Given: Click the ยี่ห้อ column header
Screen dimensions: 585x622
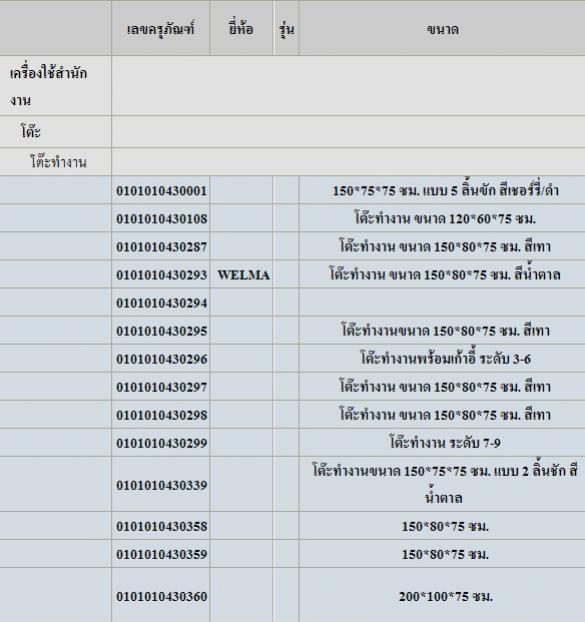Looking at the screenshot, I should click(241, 29).
